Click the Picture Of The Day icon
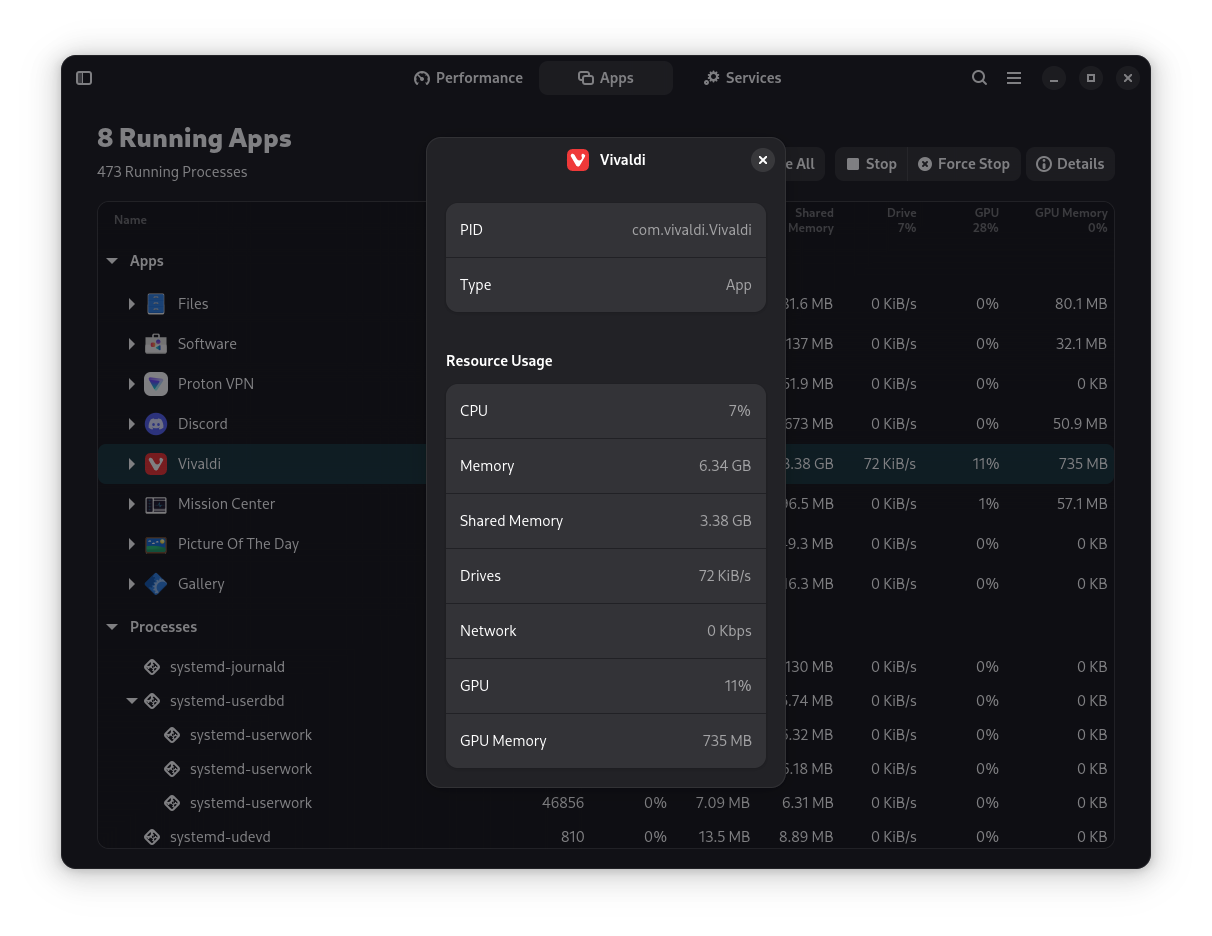The image size is (1212, 936). coord(156,543)
